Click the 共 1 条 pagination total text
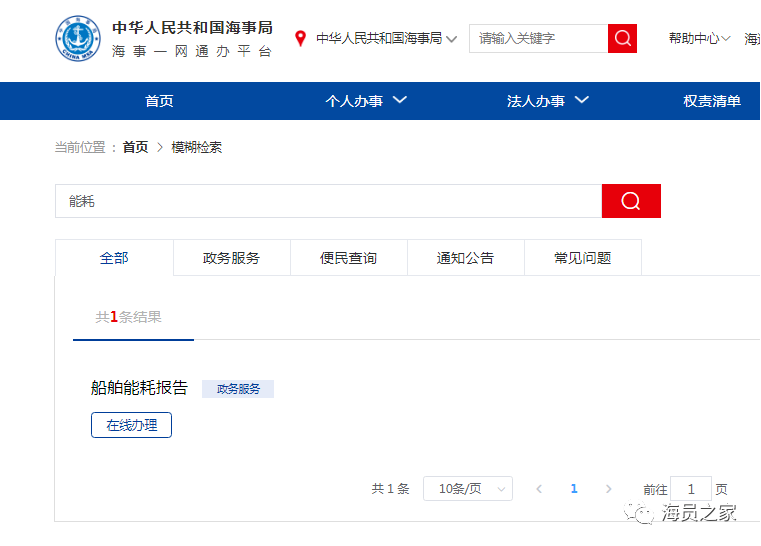 point(391,489)
